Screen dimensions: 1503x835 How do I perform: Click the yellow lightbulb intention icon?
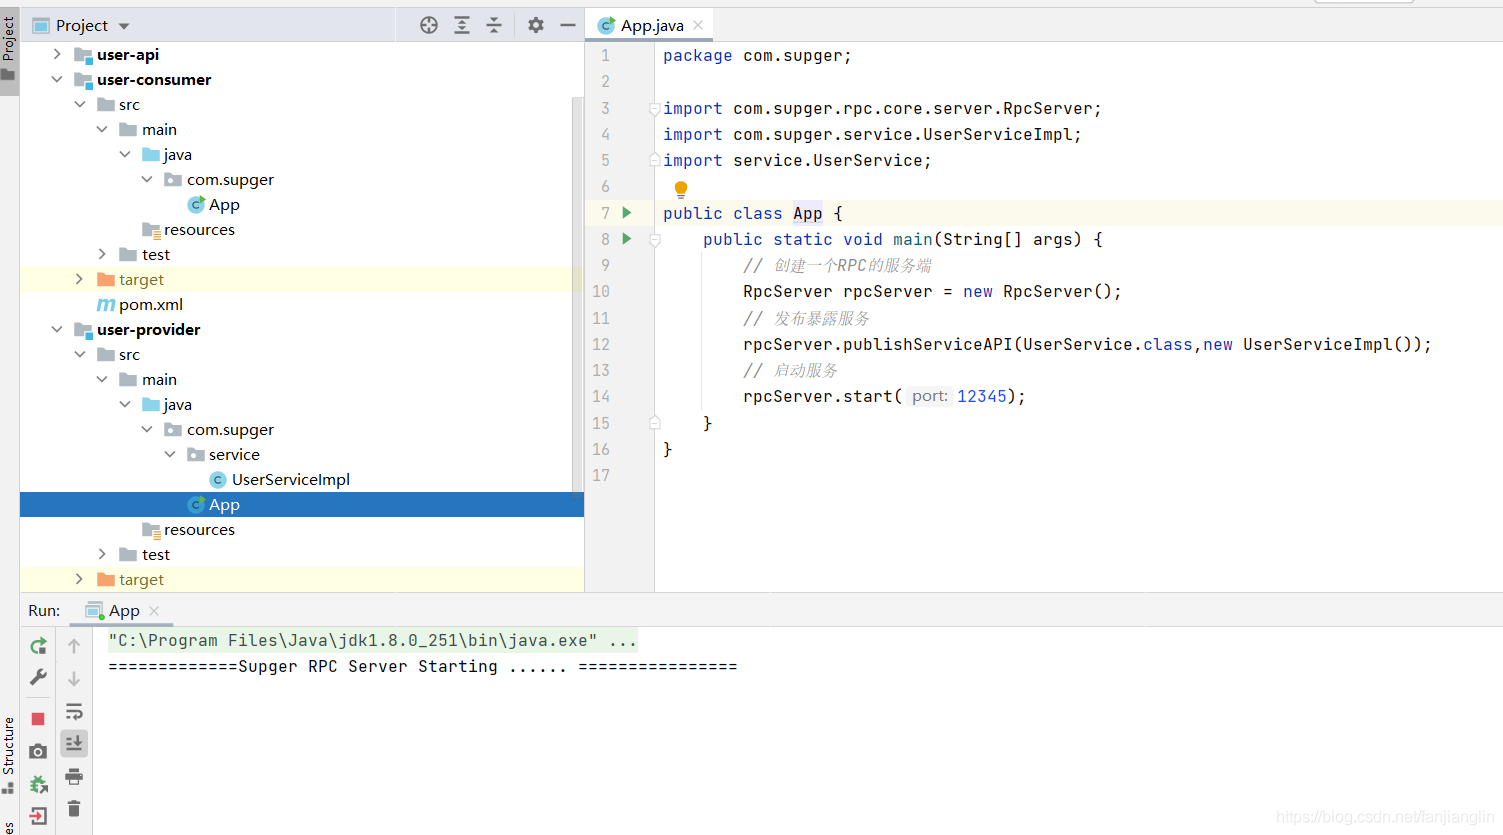pyautogui.click(x=681, y=189)
